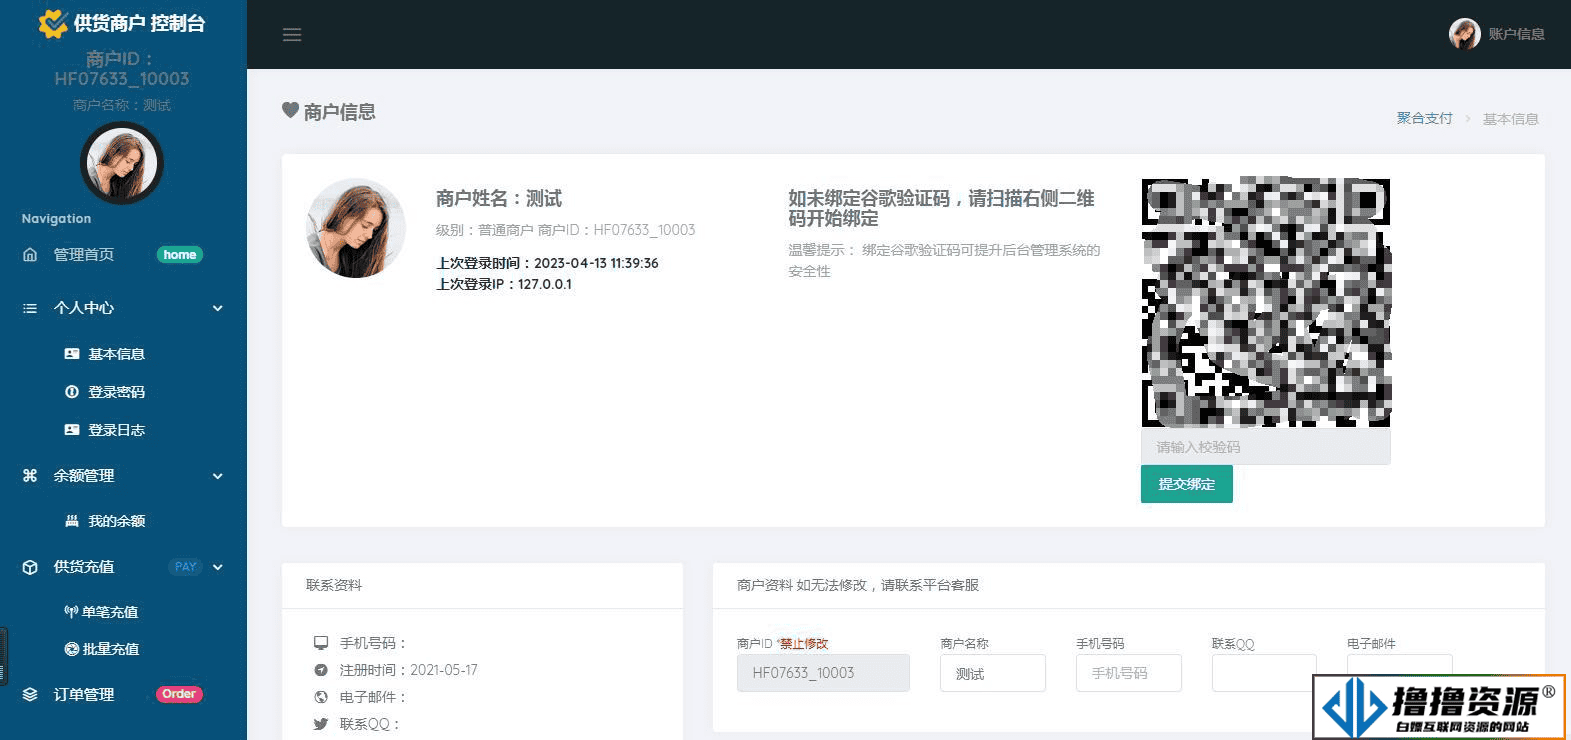Screen dimensions: 1571x740
Task: Click 基本信息 breadcrumb text
Action: pos(1510,119)
